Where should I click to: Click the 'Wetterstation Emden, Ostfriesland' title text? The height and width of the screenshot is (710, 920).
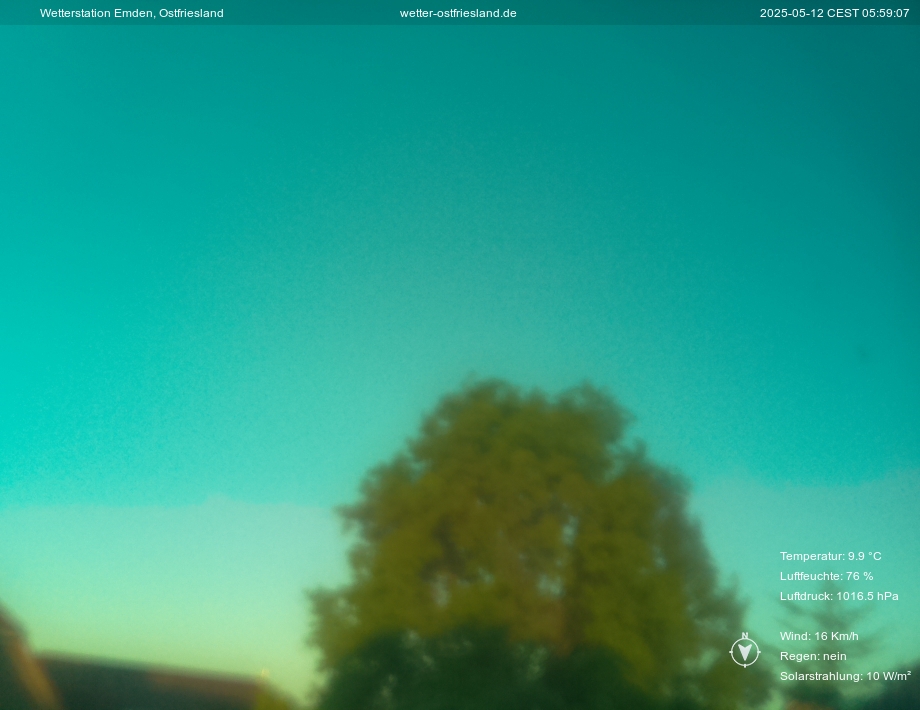click(x=131, y=13)
